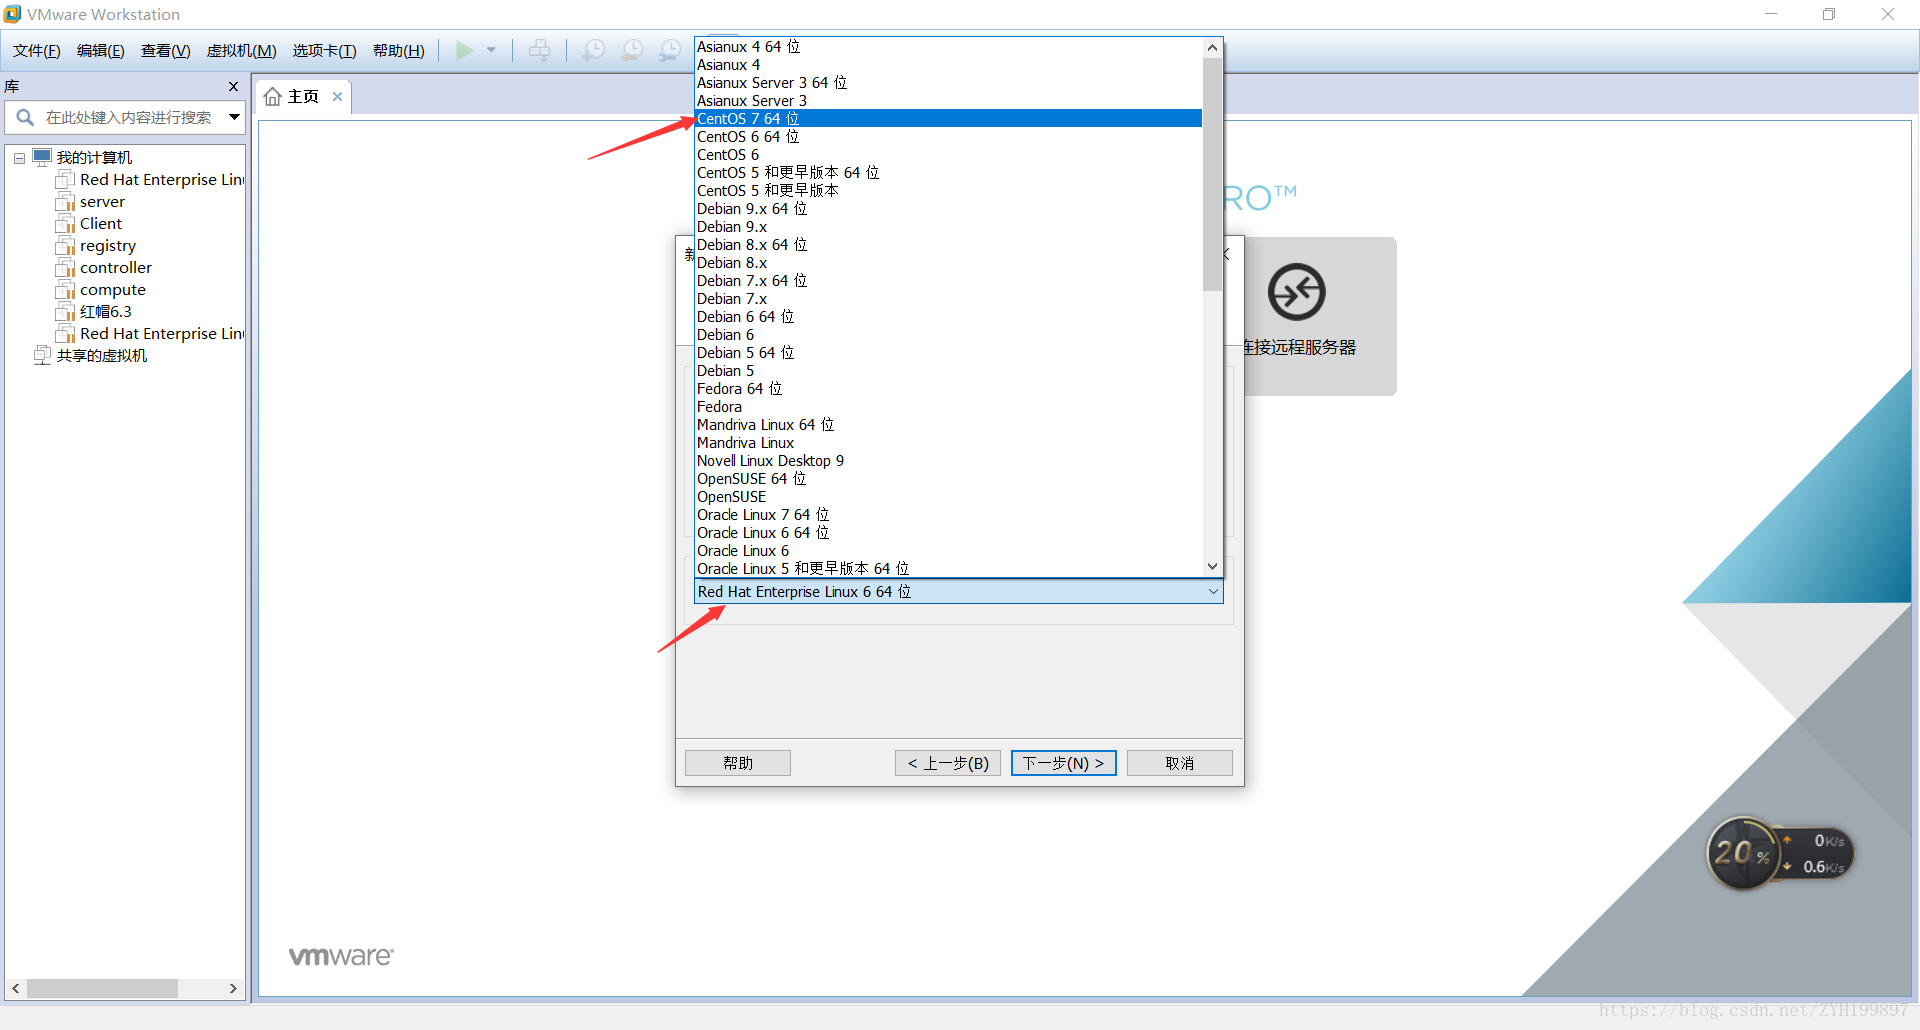Click the 上一步(B) back button
This screenshot has height=1030, width=1920.
[948, 763]
